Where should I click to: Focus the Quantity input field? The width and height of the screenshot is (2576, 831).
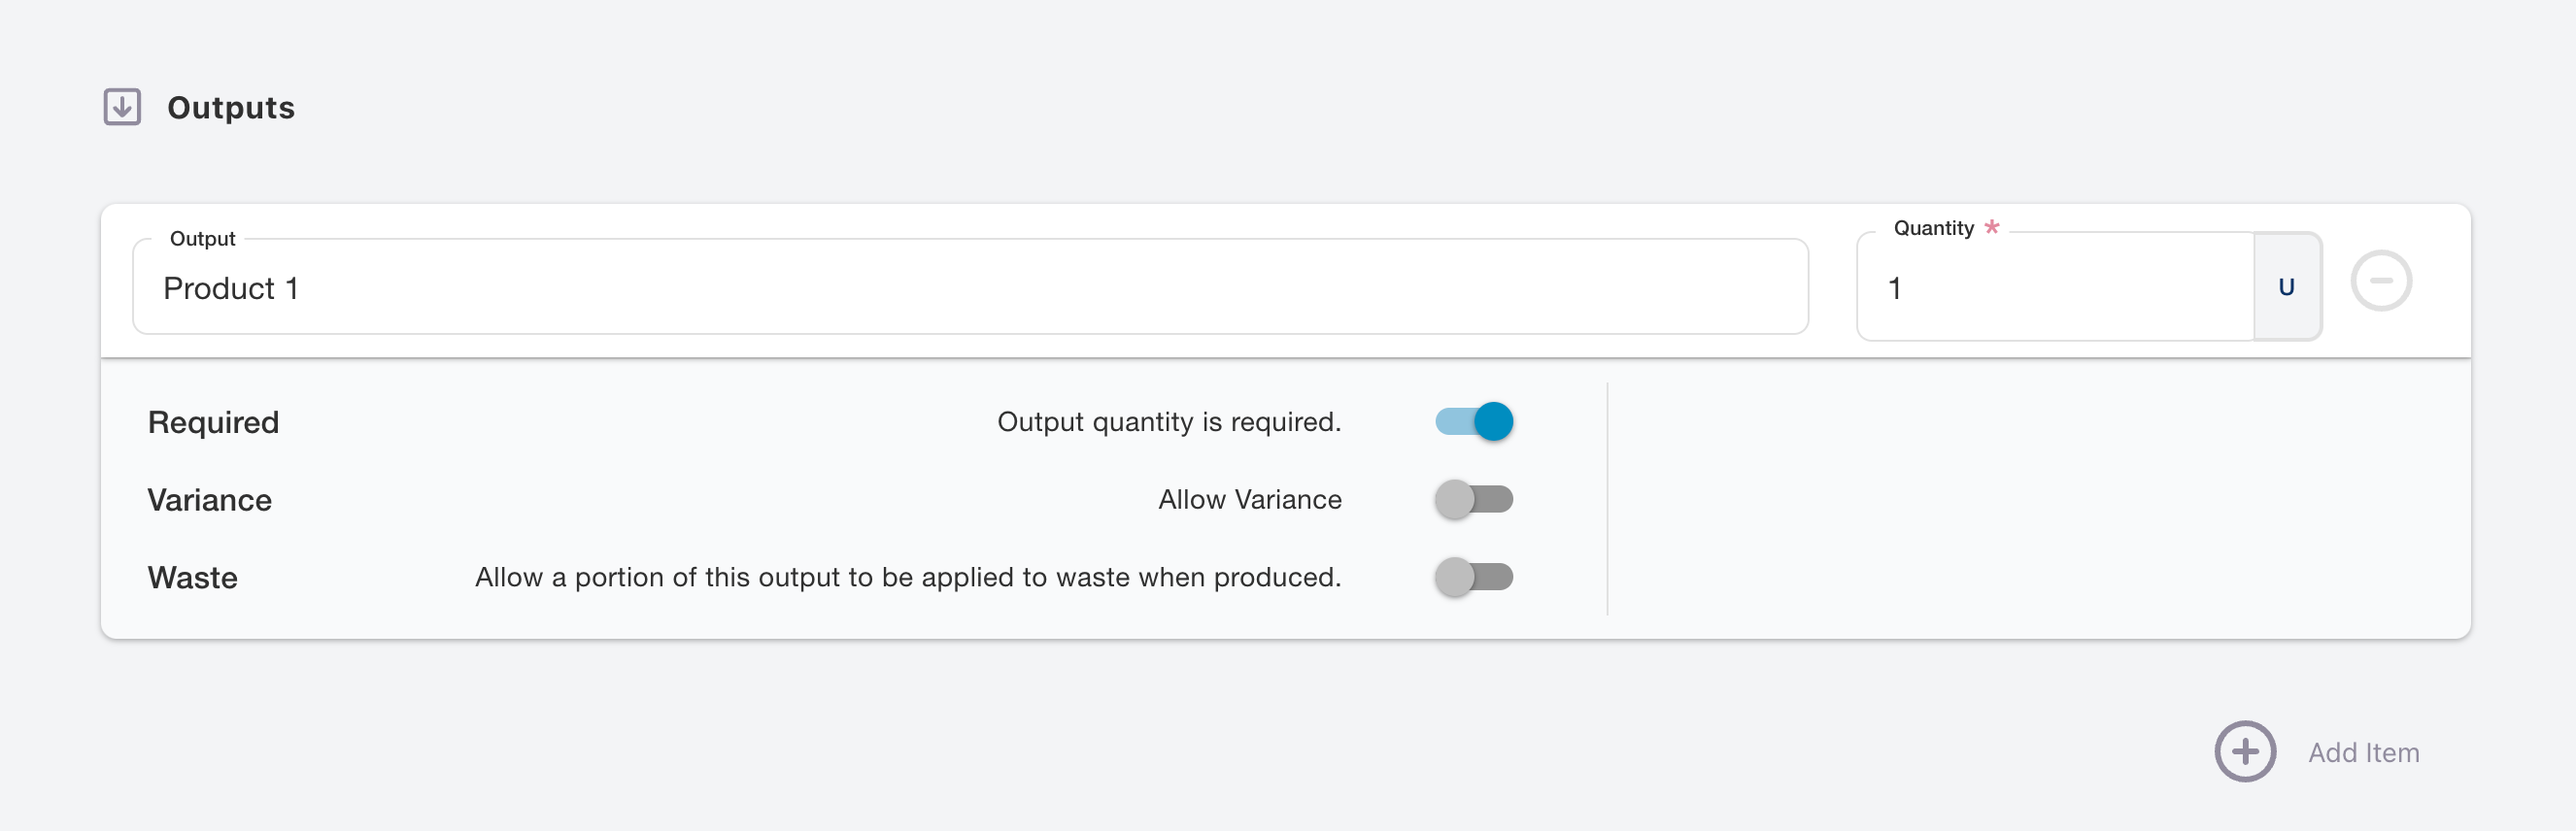tap(2054, 288)
